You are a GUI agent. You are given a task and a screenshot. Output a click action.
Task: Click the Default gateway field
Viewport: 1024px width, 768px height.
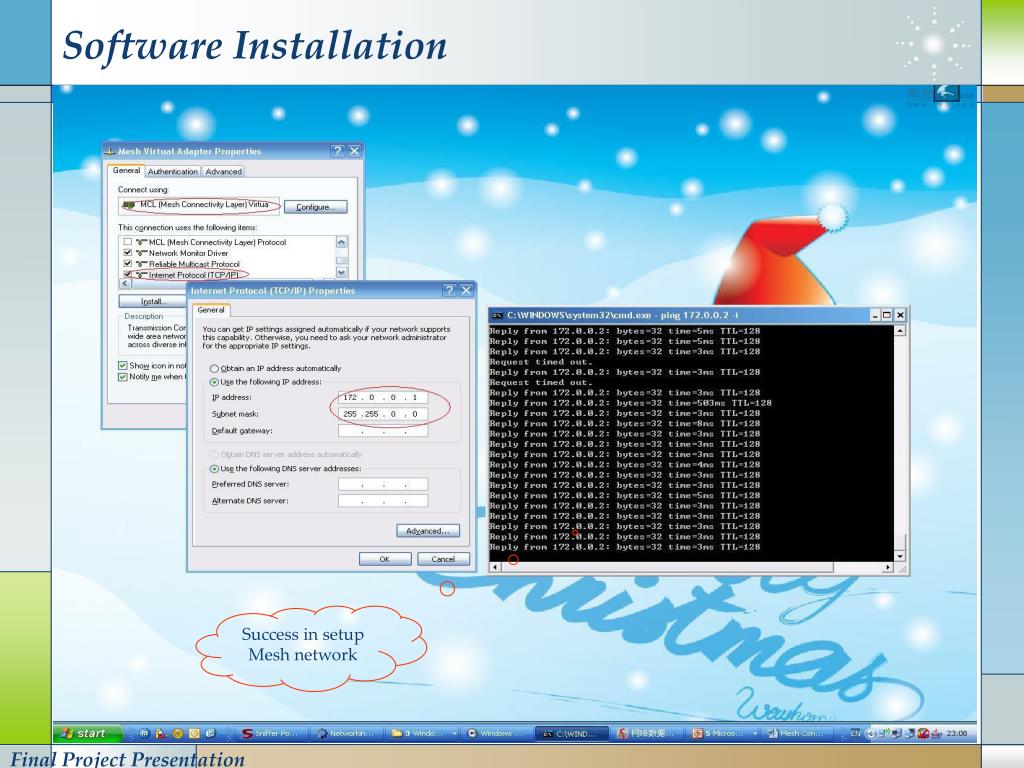(383, 431)
